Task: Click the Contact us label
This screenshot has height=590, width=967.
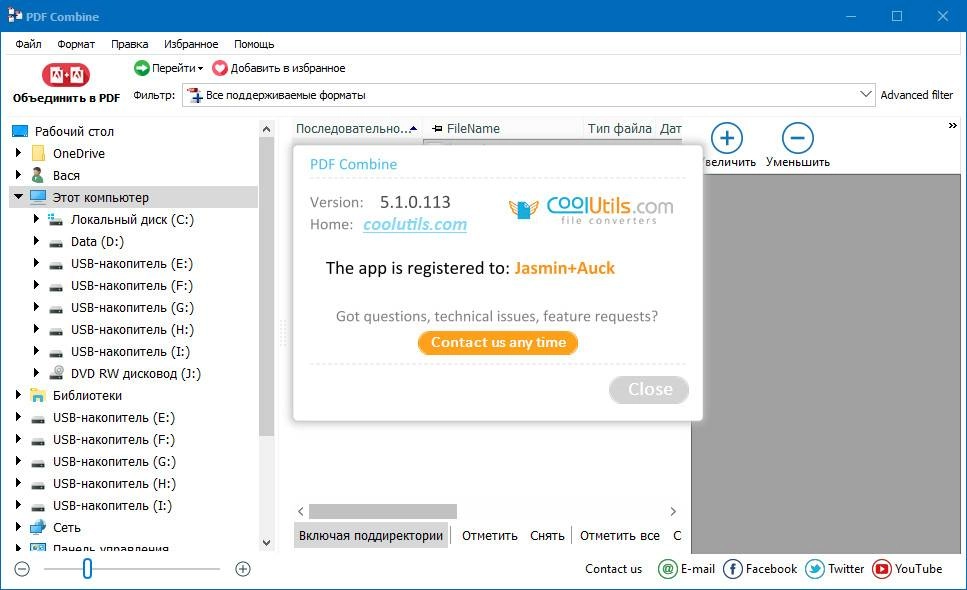Action: tap(613, 569)
